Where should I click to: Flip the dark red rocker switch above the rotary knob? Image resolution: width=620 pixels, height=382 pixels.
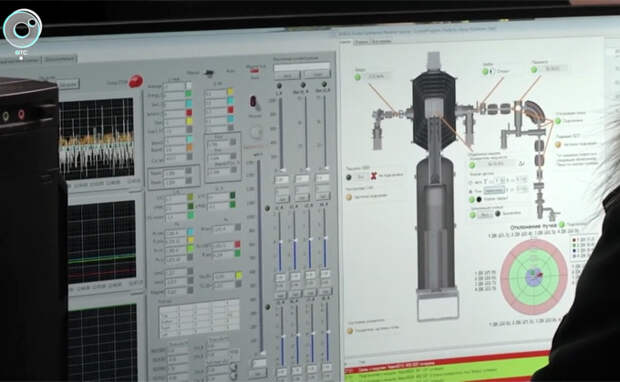tap(254, 102)
